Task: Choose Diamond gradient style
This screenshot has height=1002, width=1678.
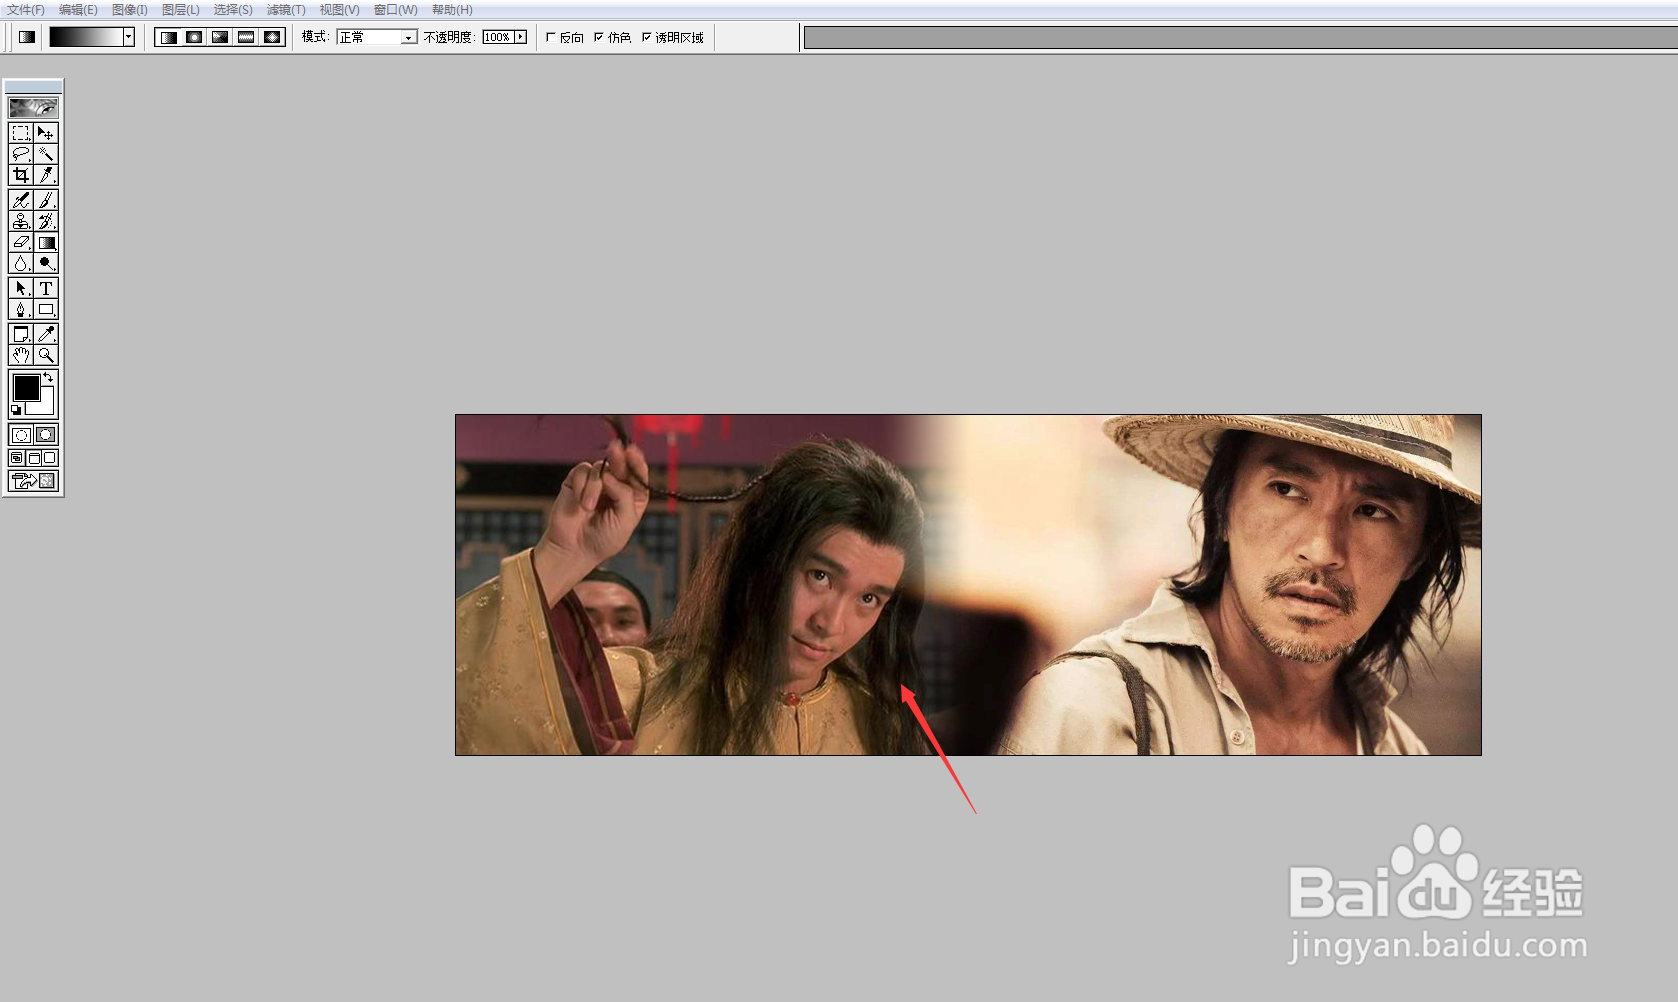Action: click(272, 37)
